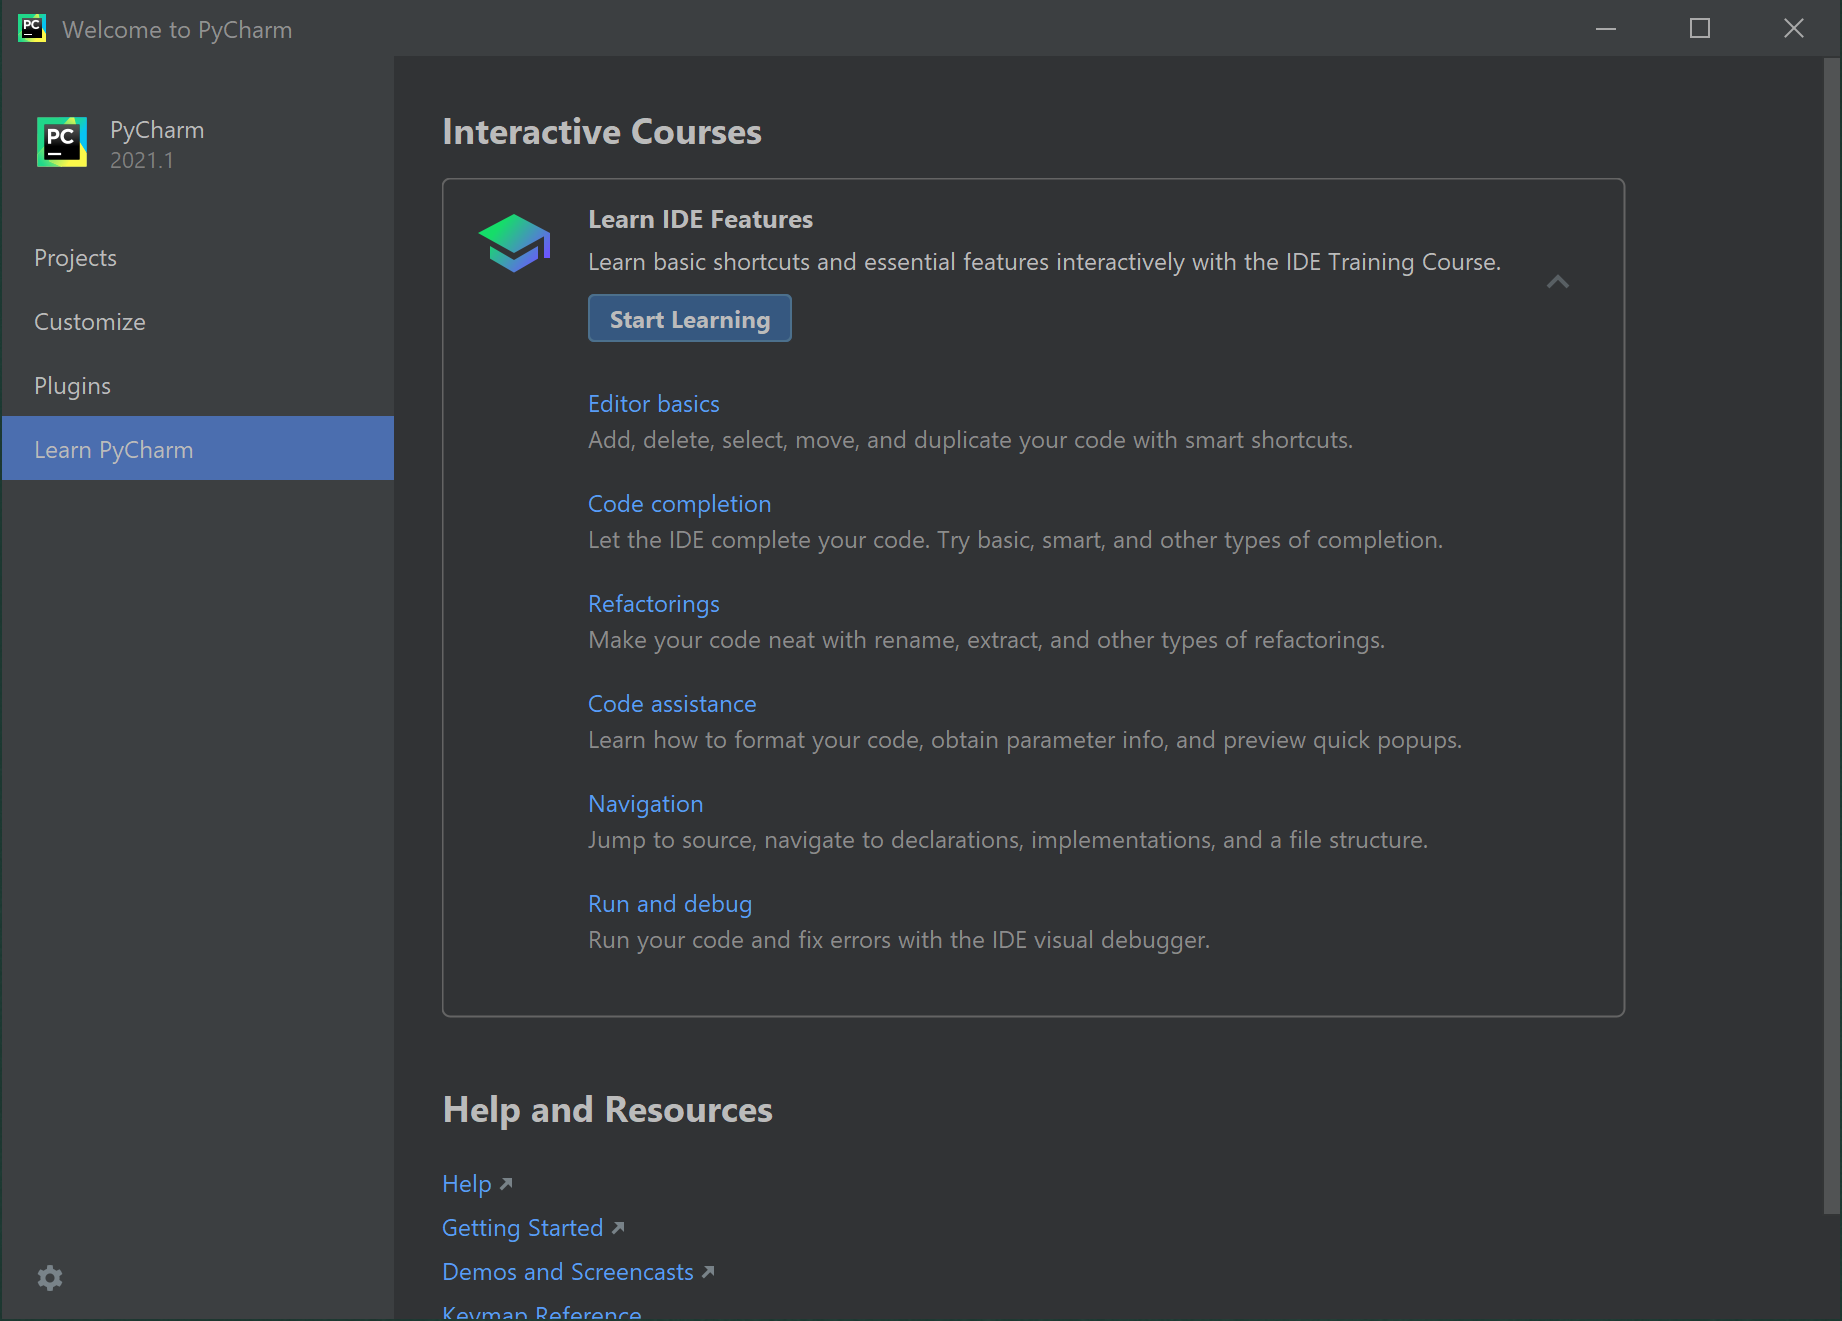Open the Projects section
The height and width of the screenshot is (1321, 1842).
point(197,258)
